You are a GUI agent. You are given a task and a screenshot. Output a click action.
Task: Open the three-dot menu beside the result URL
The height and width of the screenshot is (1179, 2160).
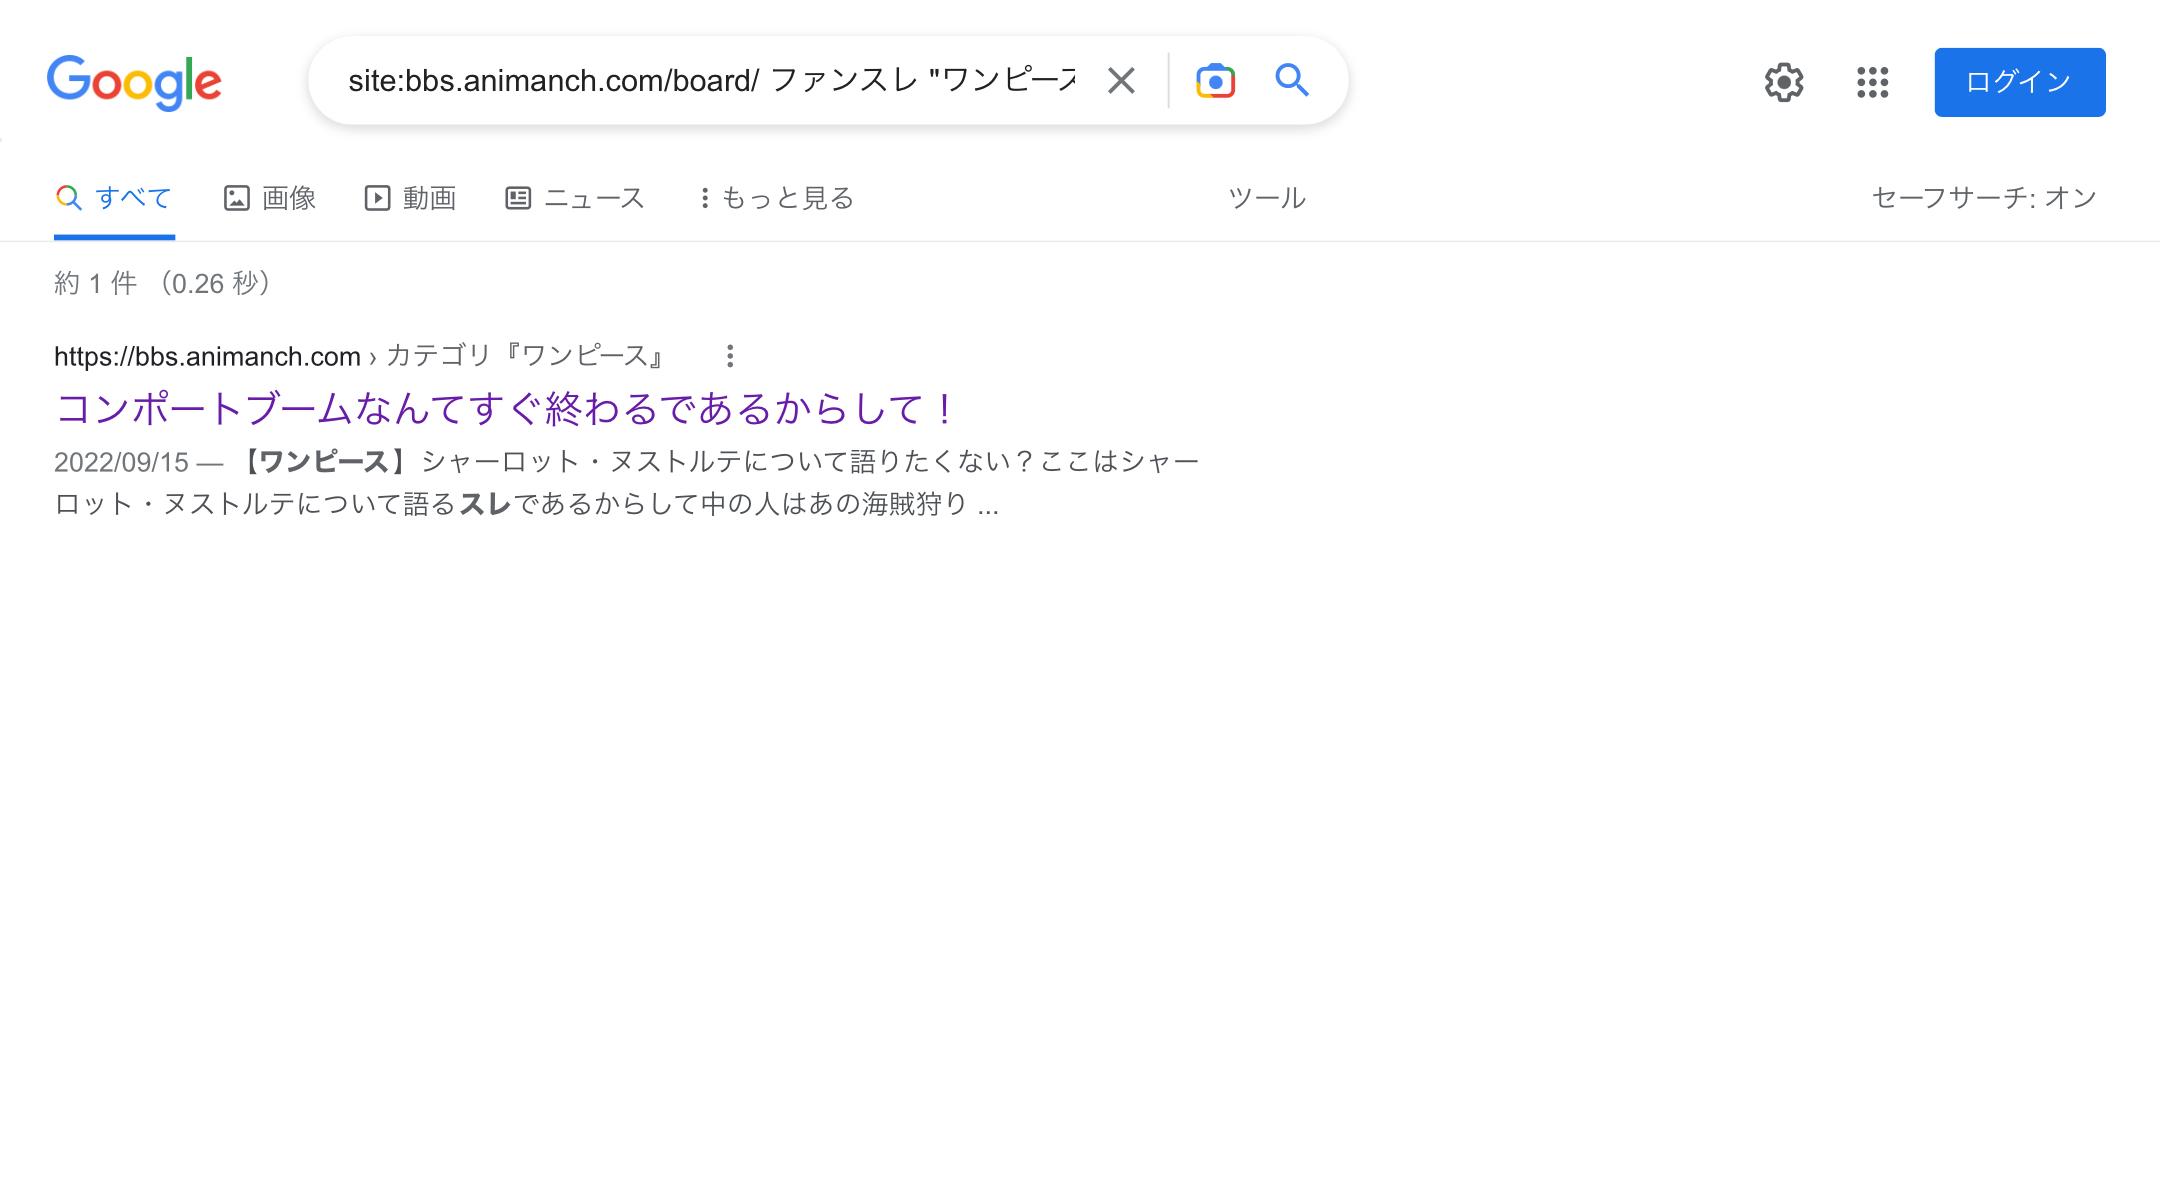click(x=730, y=356)
